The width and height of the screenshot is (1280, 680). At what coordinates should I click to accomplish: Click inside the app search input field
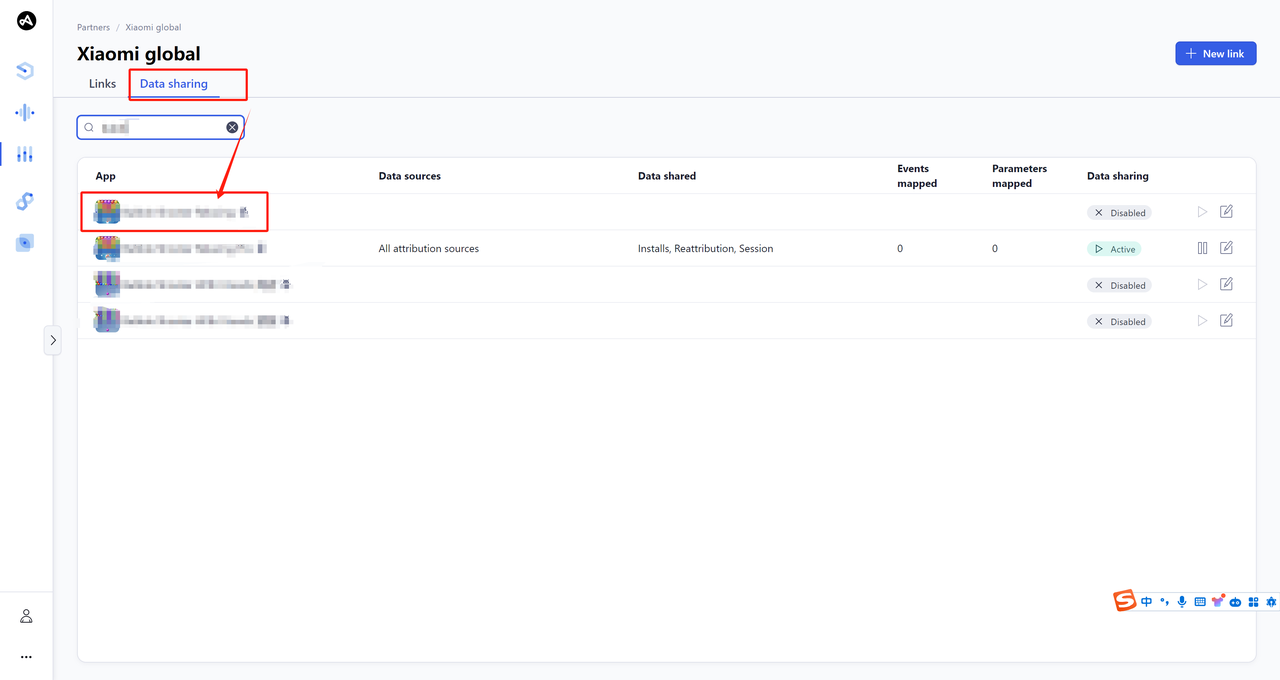(160, 127)
